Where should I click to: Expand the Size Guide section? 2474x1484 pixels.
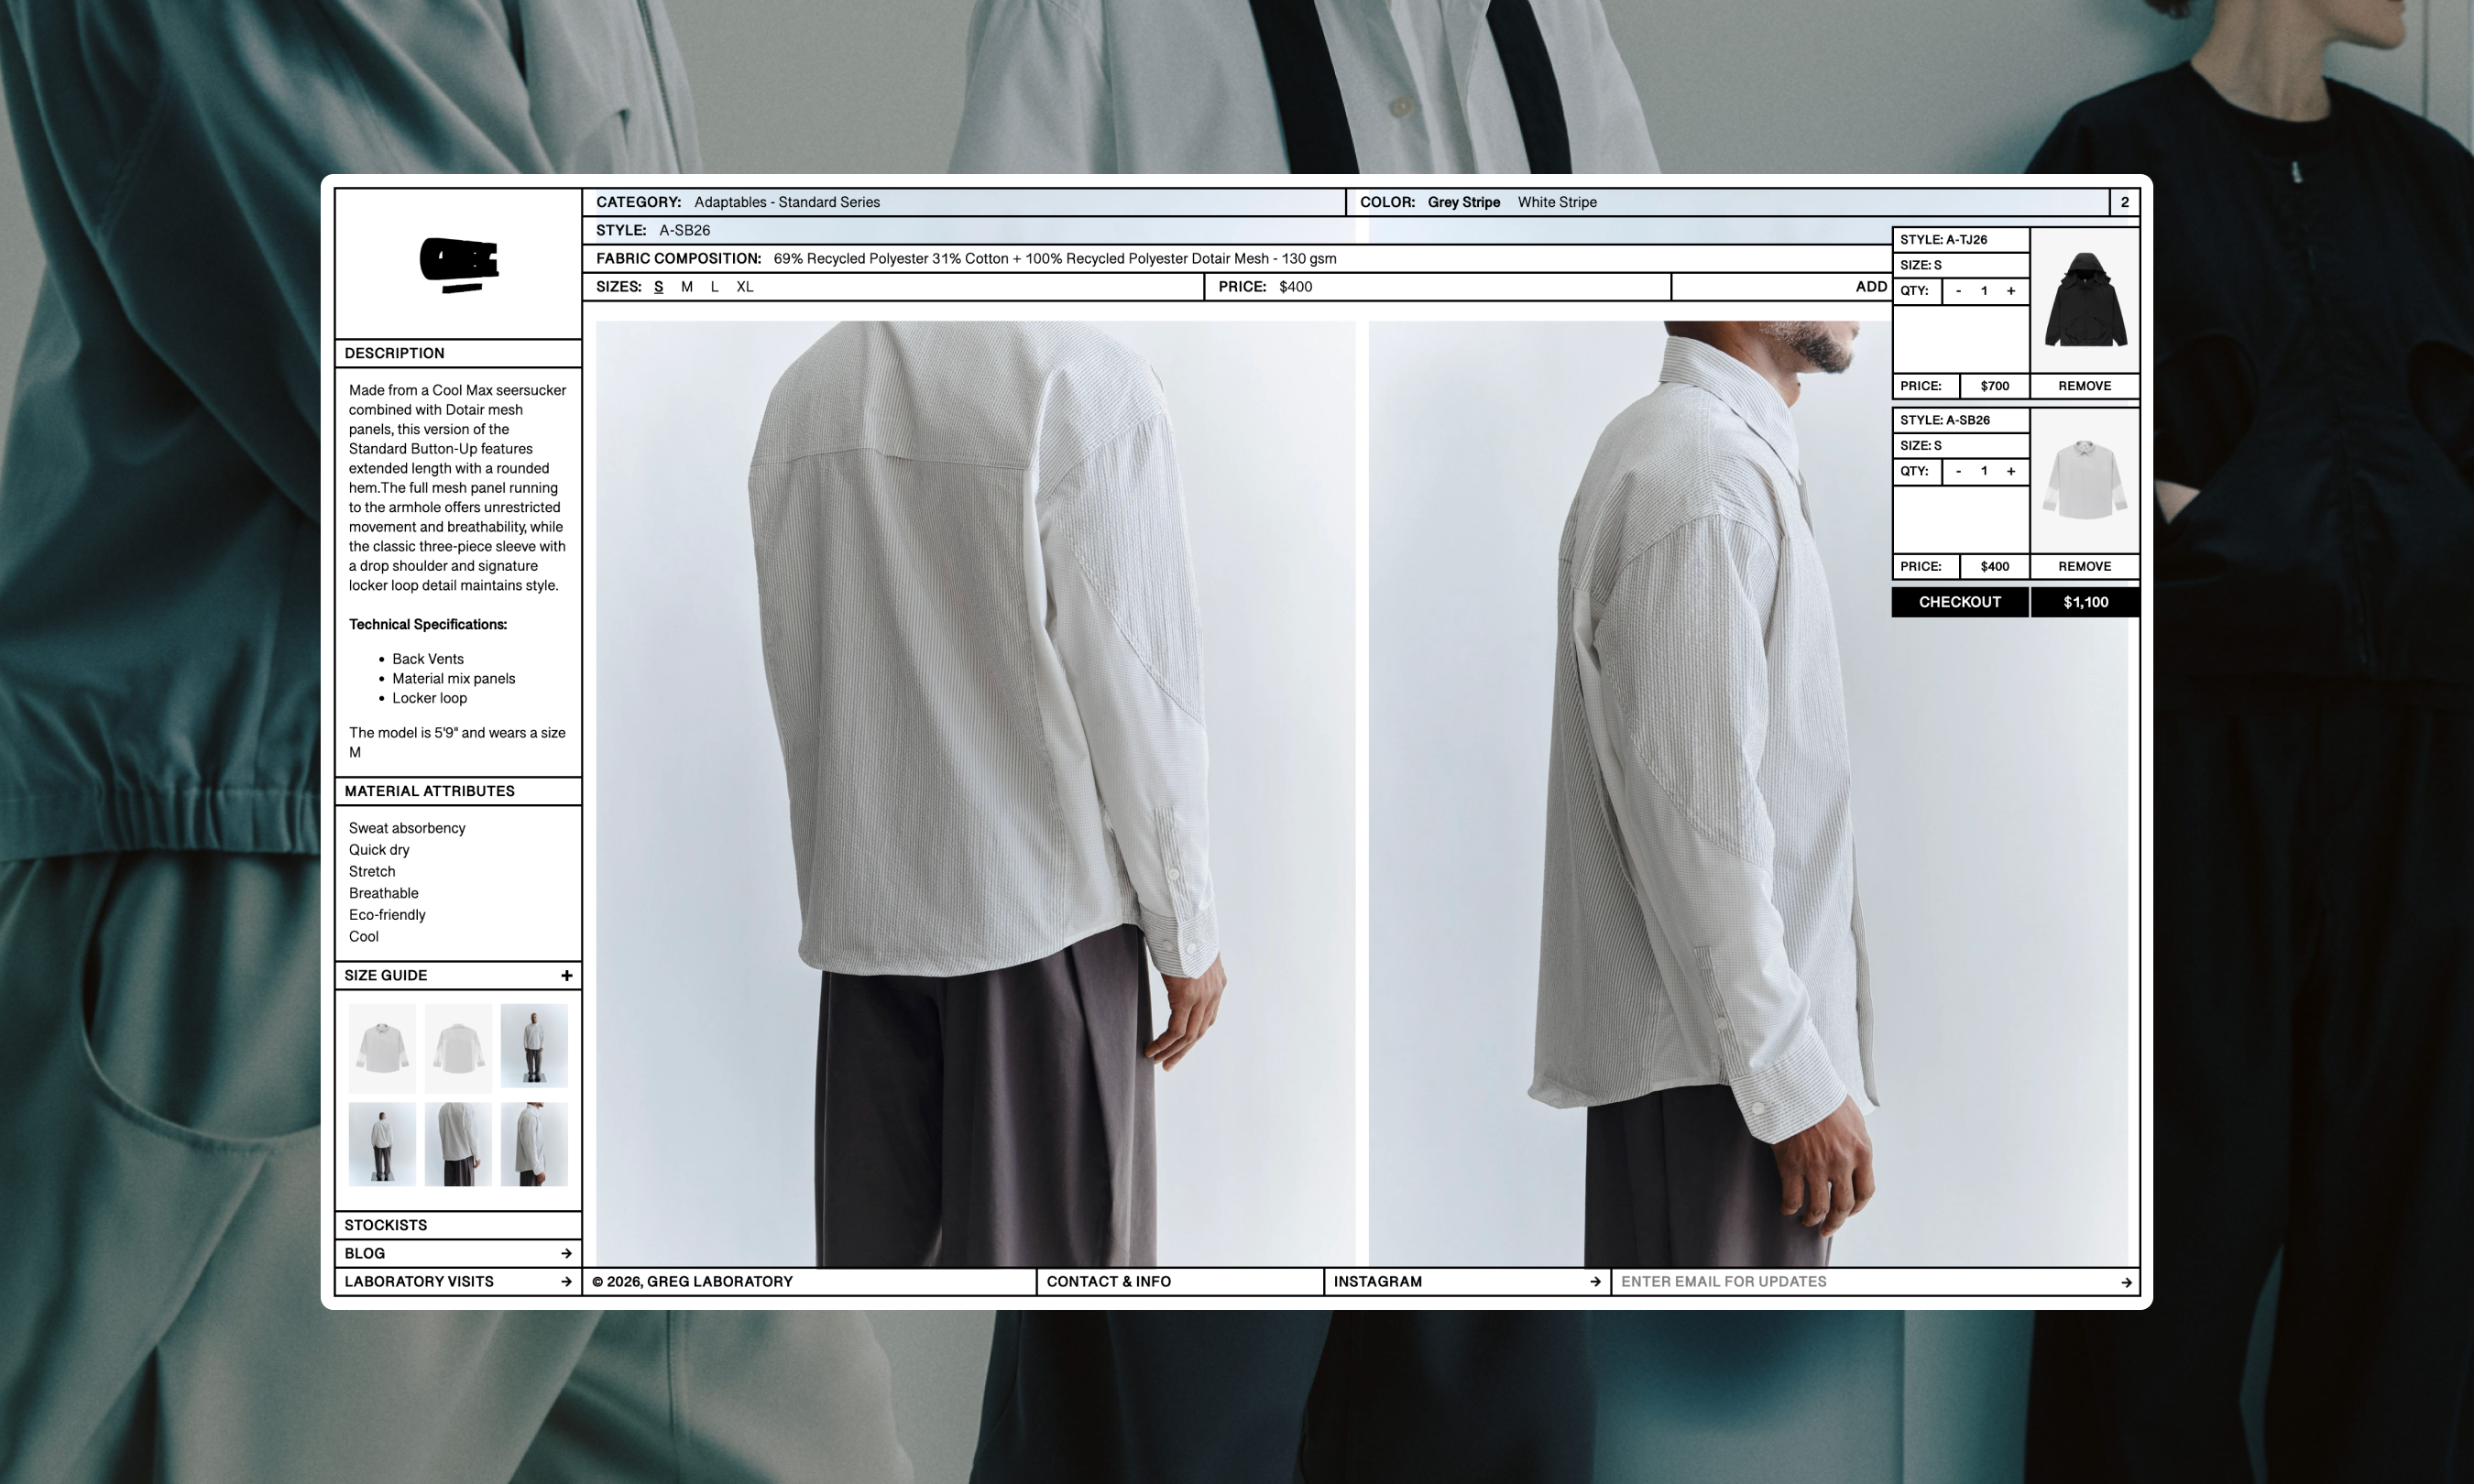point(568,975)
